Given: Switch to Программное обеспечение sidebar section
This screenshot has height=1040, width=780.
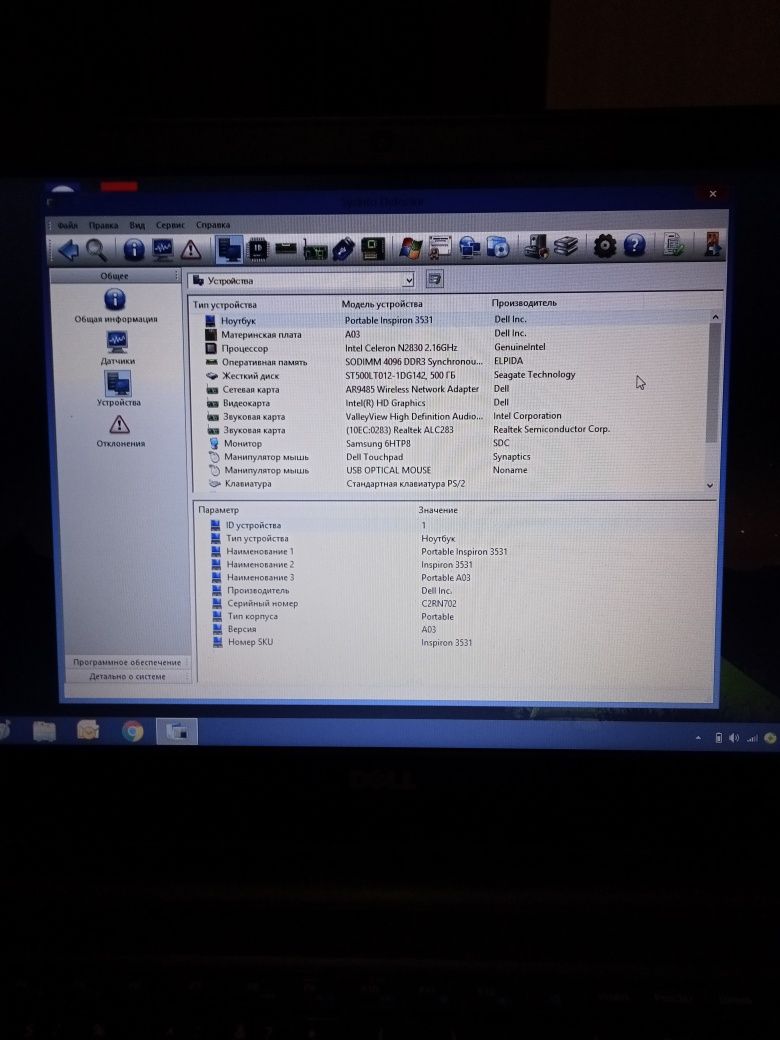Looking at the screenshot, I should (127, 662).
